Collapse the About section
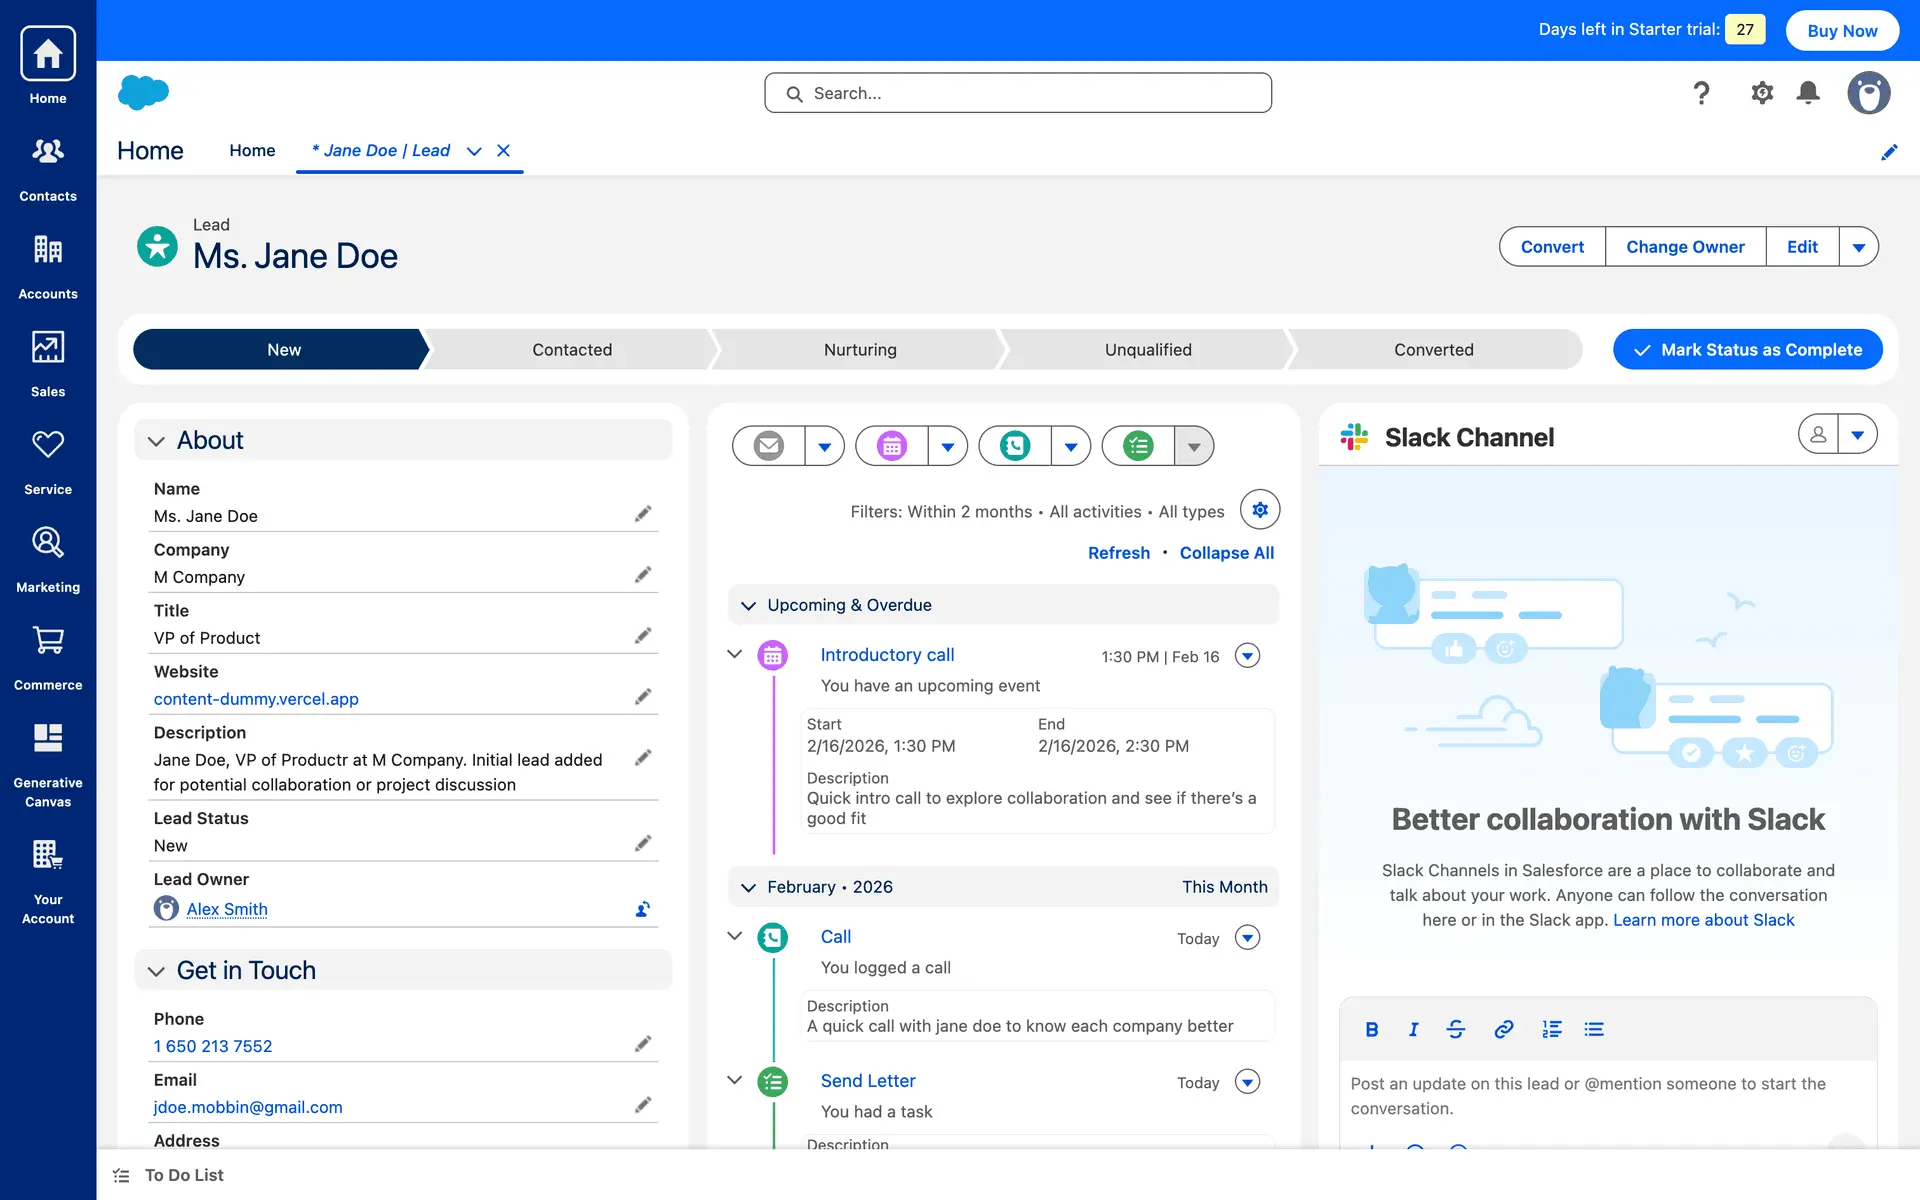 coord(156,441)
